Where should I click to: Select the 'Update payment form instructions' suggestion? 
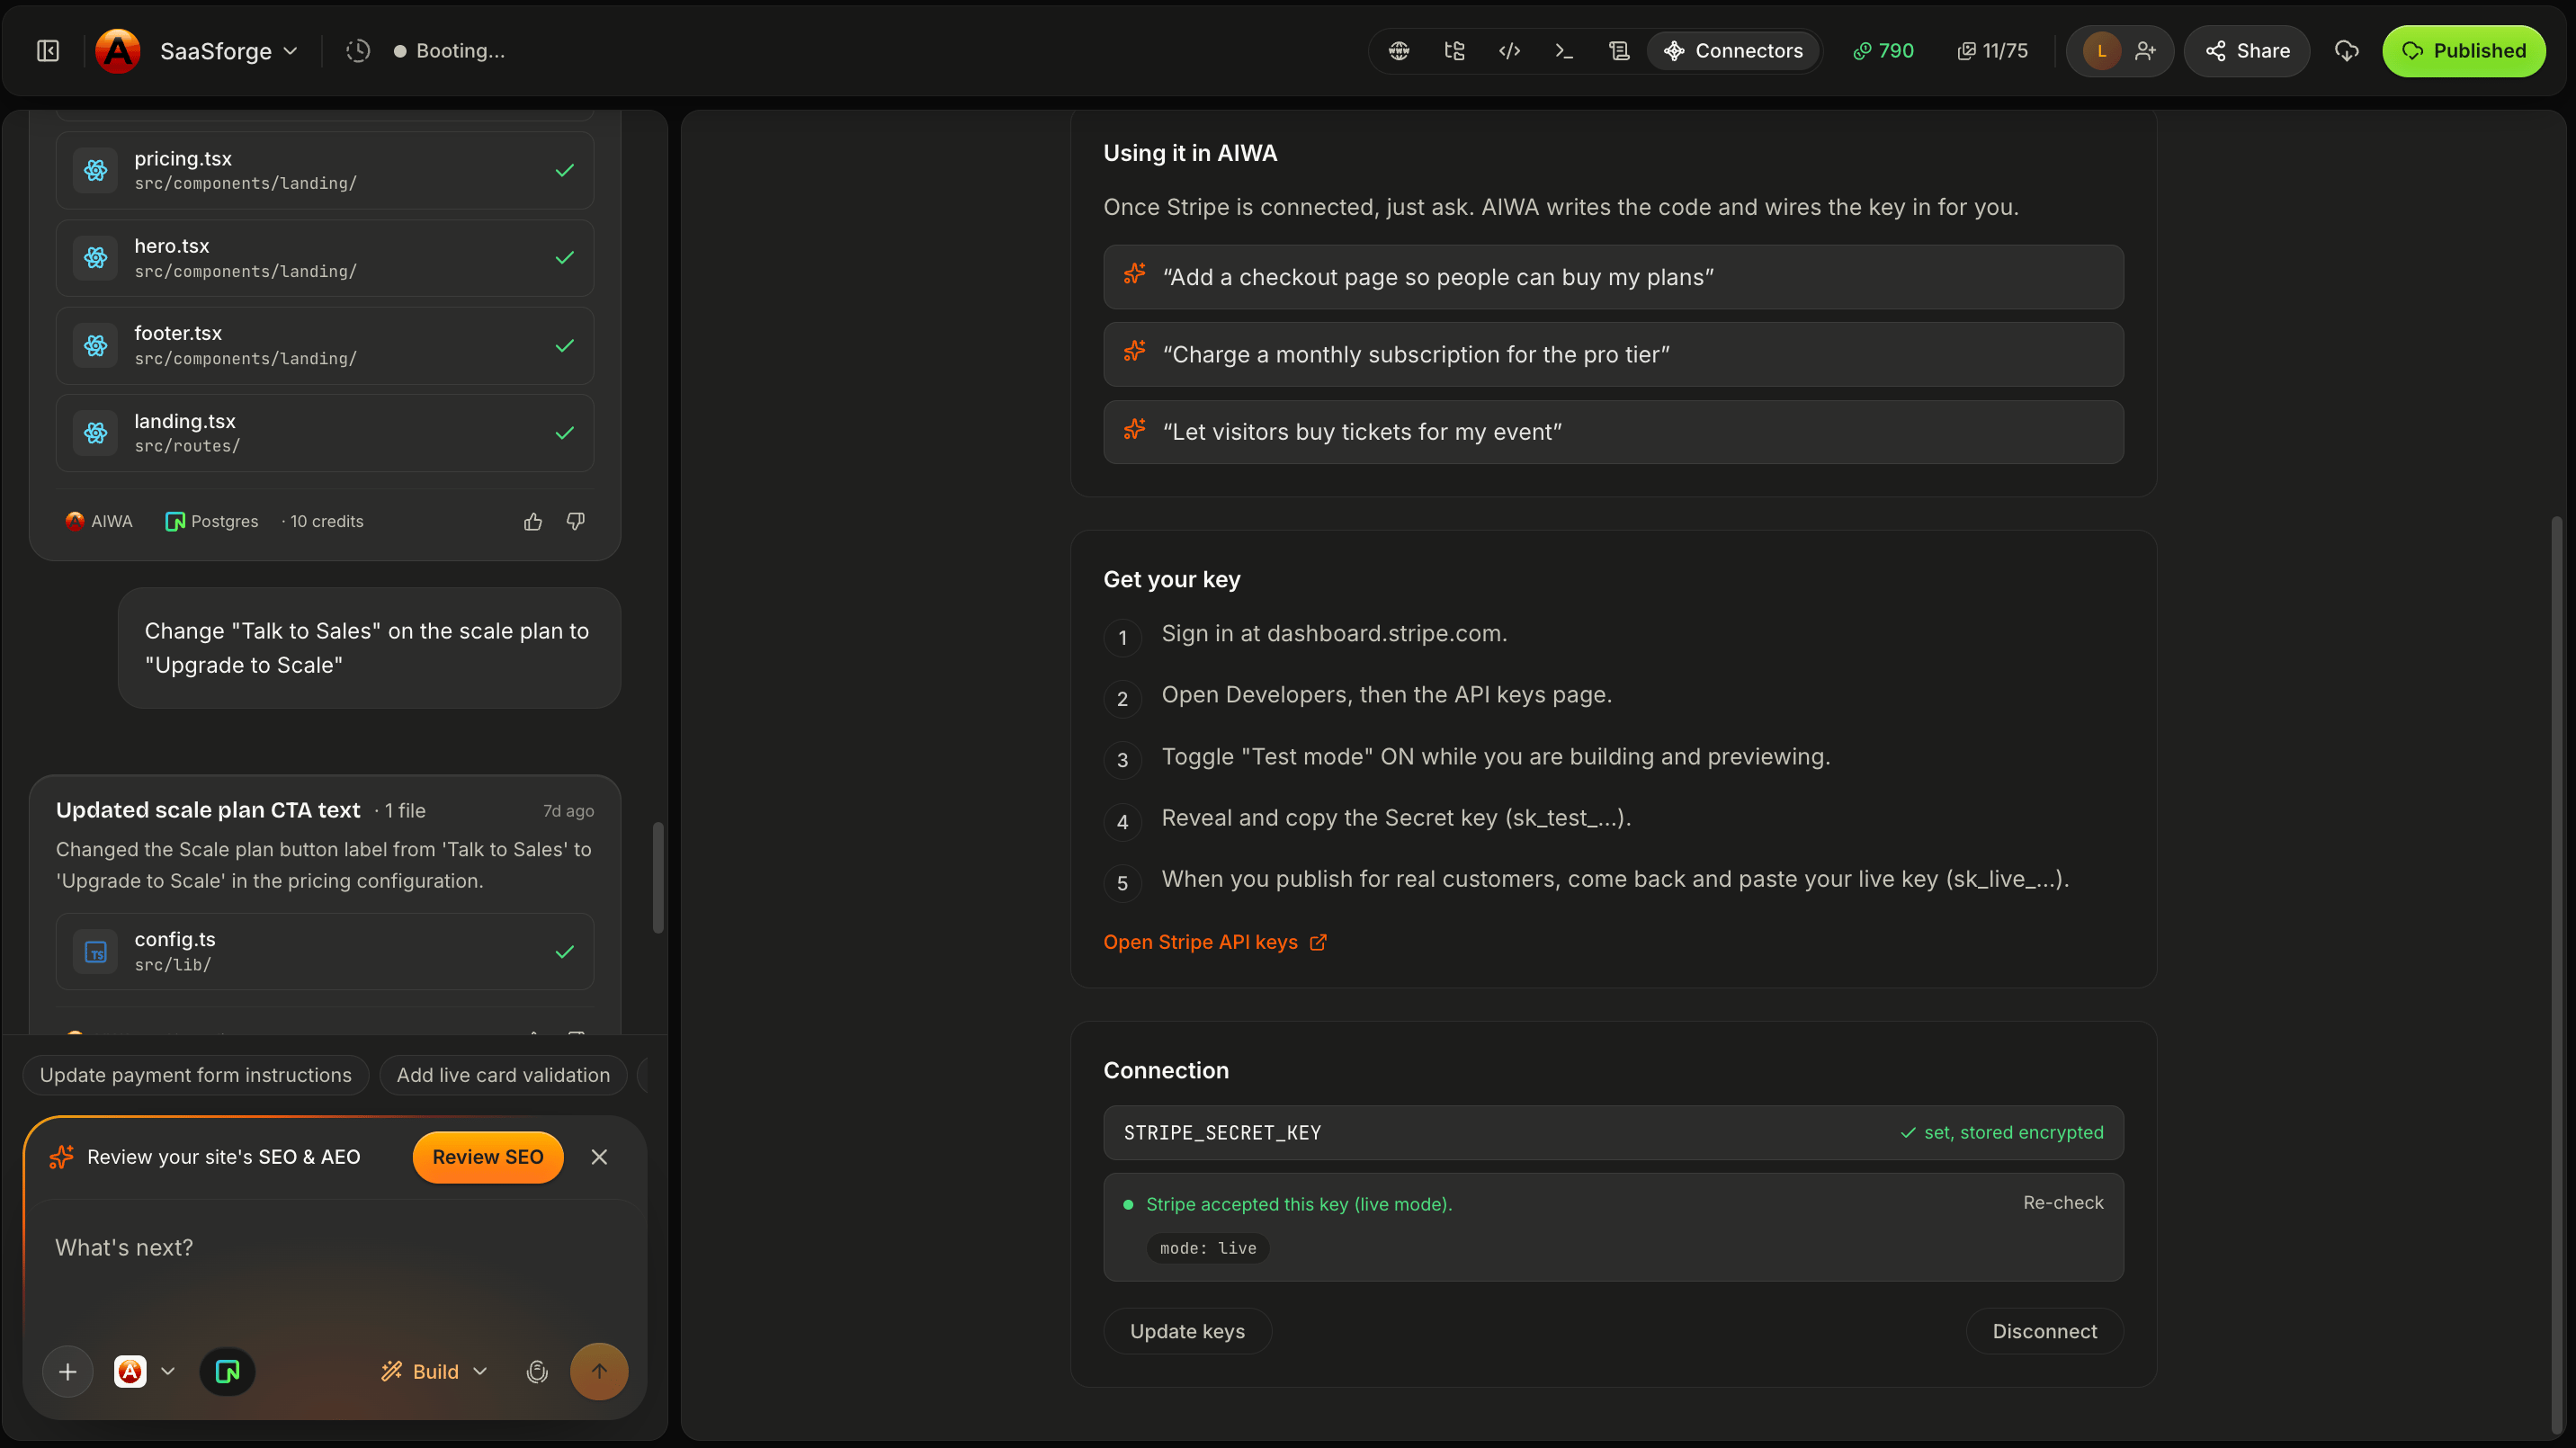(x=196, y=1075)
